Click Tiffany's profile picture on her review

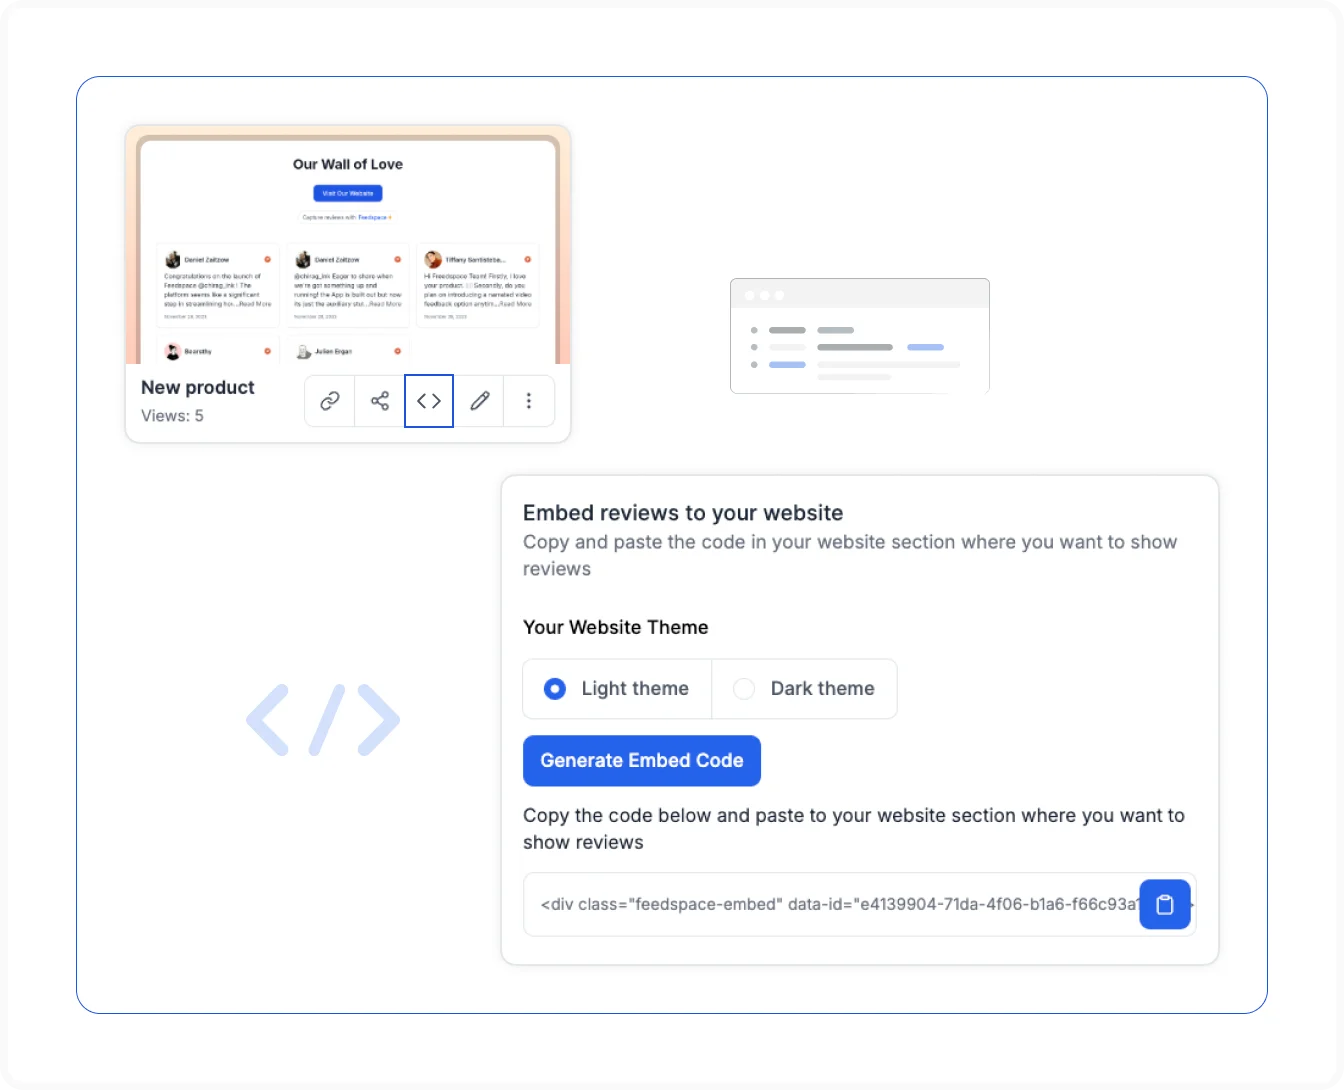pyautogui.click(x=431, y=260)
